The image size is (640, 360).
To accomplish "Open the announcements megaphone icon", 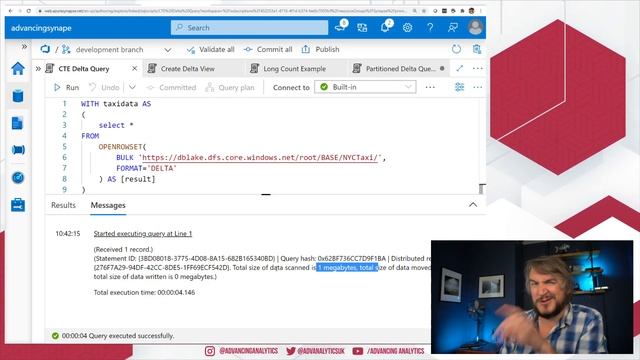I will 340,27.
